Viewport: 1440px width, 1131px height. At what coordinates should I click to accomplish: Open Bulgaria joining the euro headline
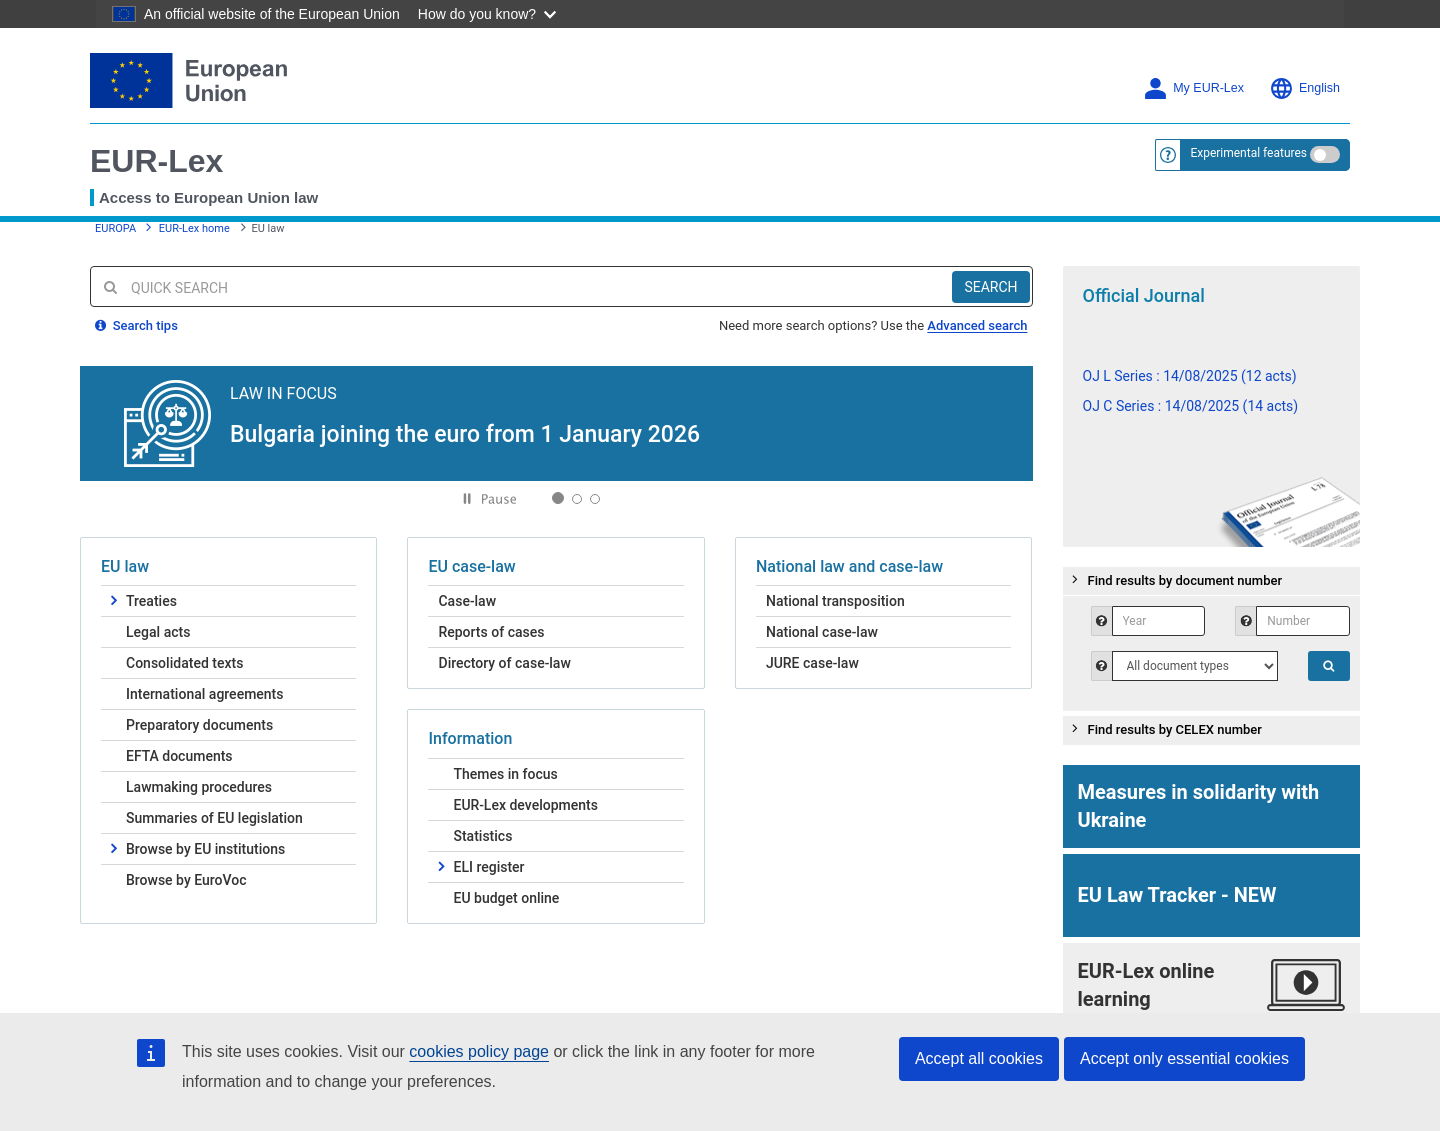pos(465,434)
